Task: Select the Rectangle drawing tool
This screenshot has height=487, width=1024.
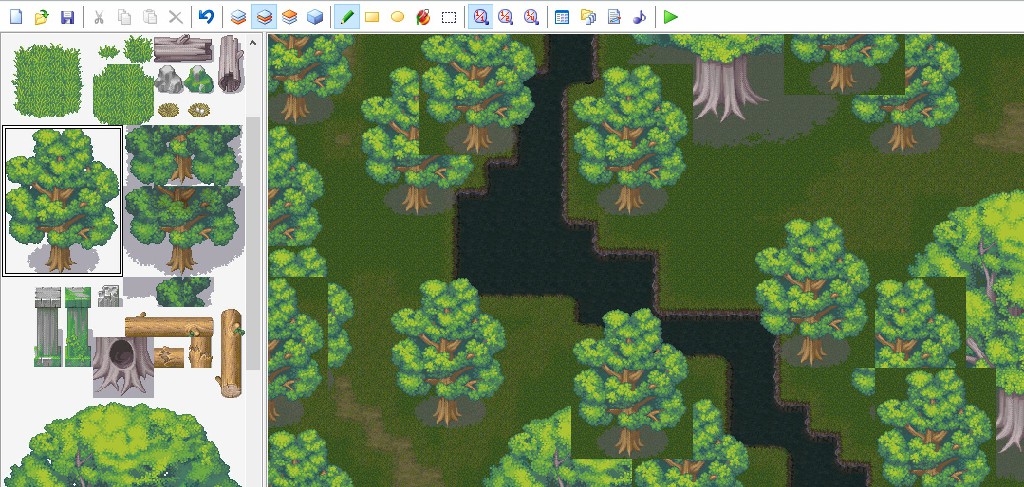Action: (372, 17)
